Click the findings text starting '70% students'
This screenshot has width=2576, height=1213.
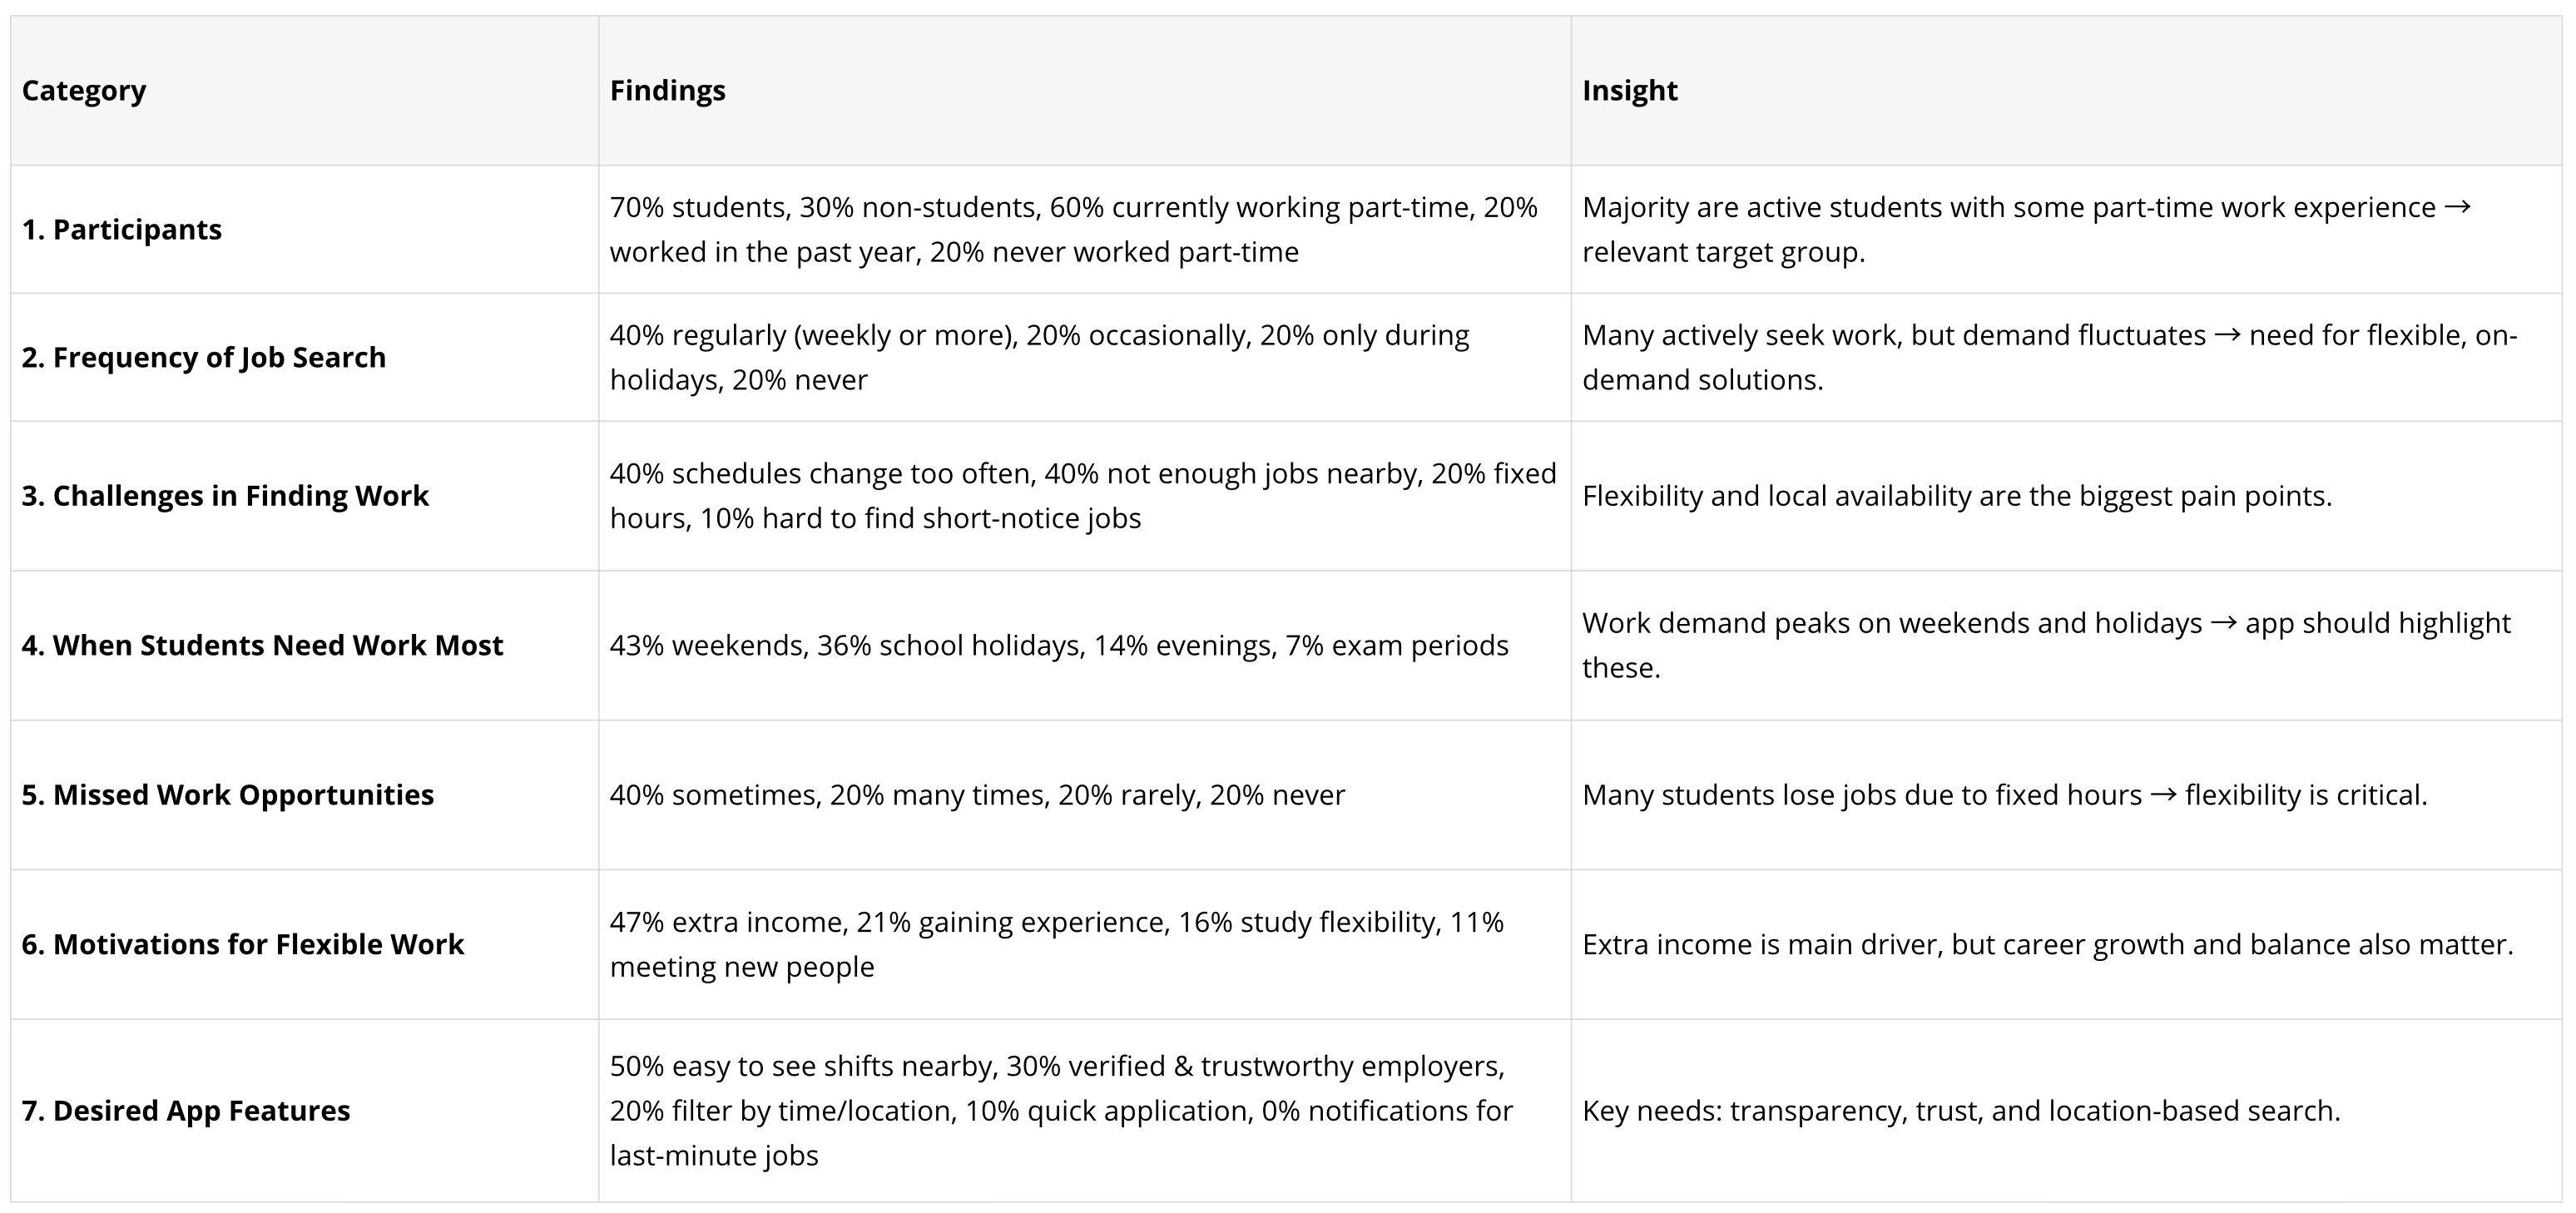tap(1073, 229)
